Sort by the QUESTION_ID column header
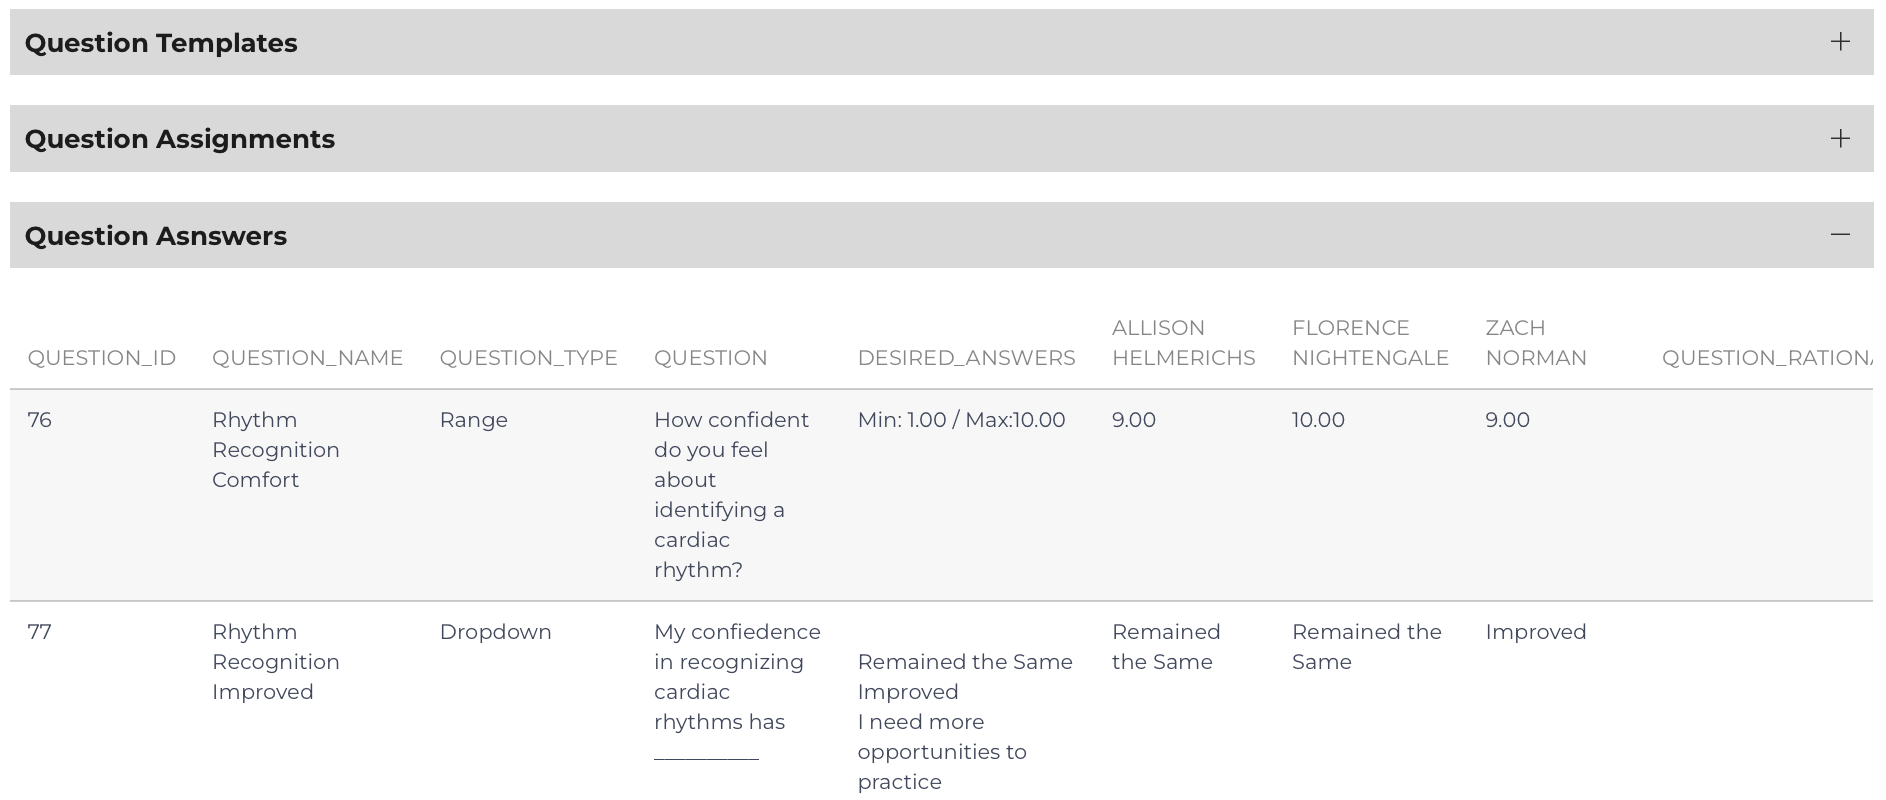1886x800 pixels. tap(102, 358)
